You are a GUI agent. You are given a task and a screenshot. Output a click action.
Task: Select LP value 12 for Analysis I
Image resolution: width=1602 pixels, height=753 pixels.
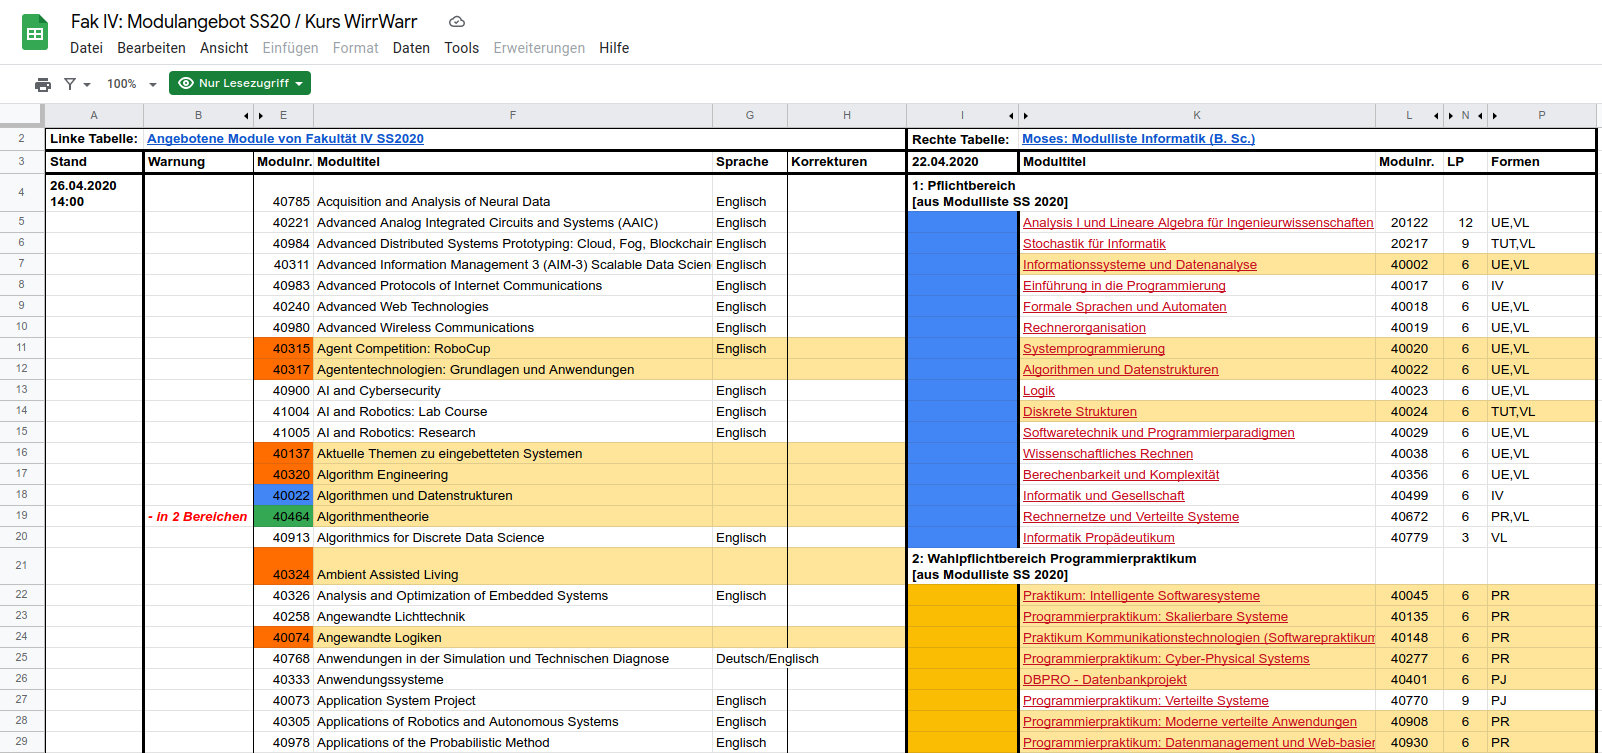coord(1465,223)
